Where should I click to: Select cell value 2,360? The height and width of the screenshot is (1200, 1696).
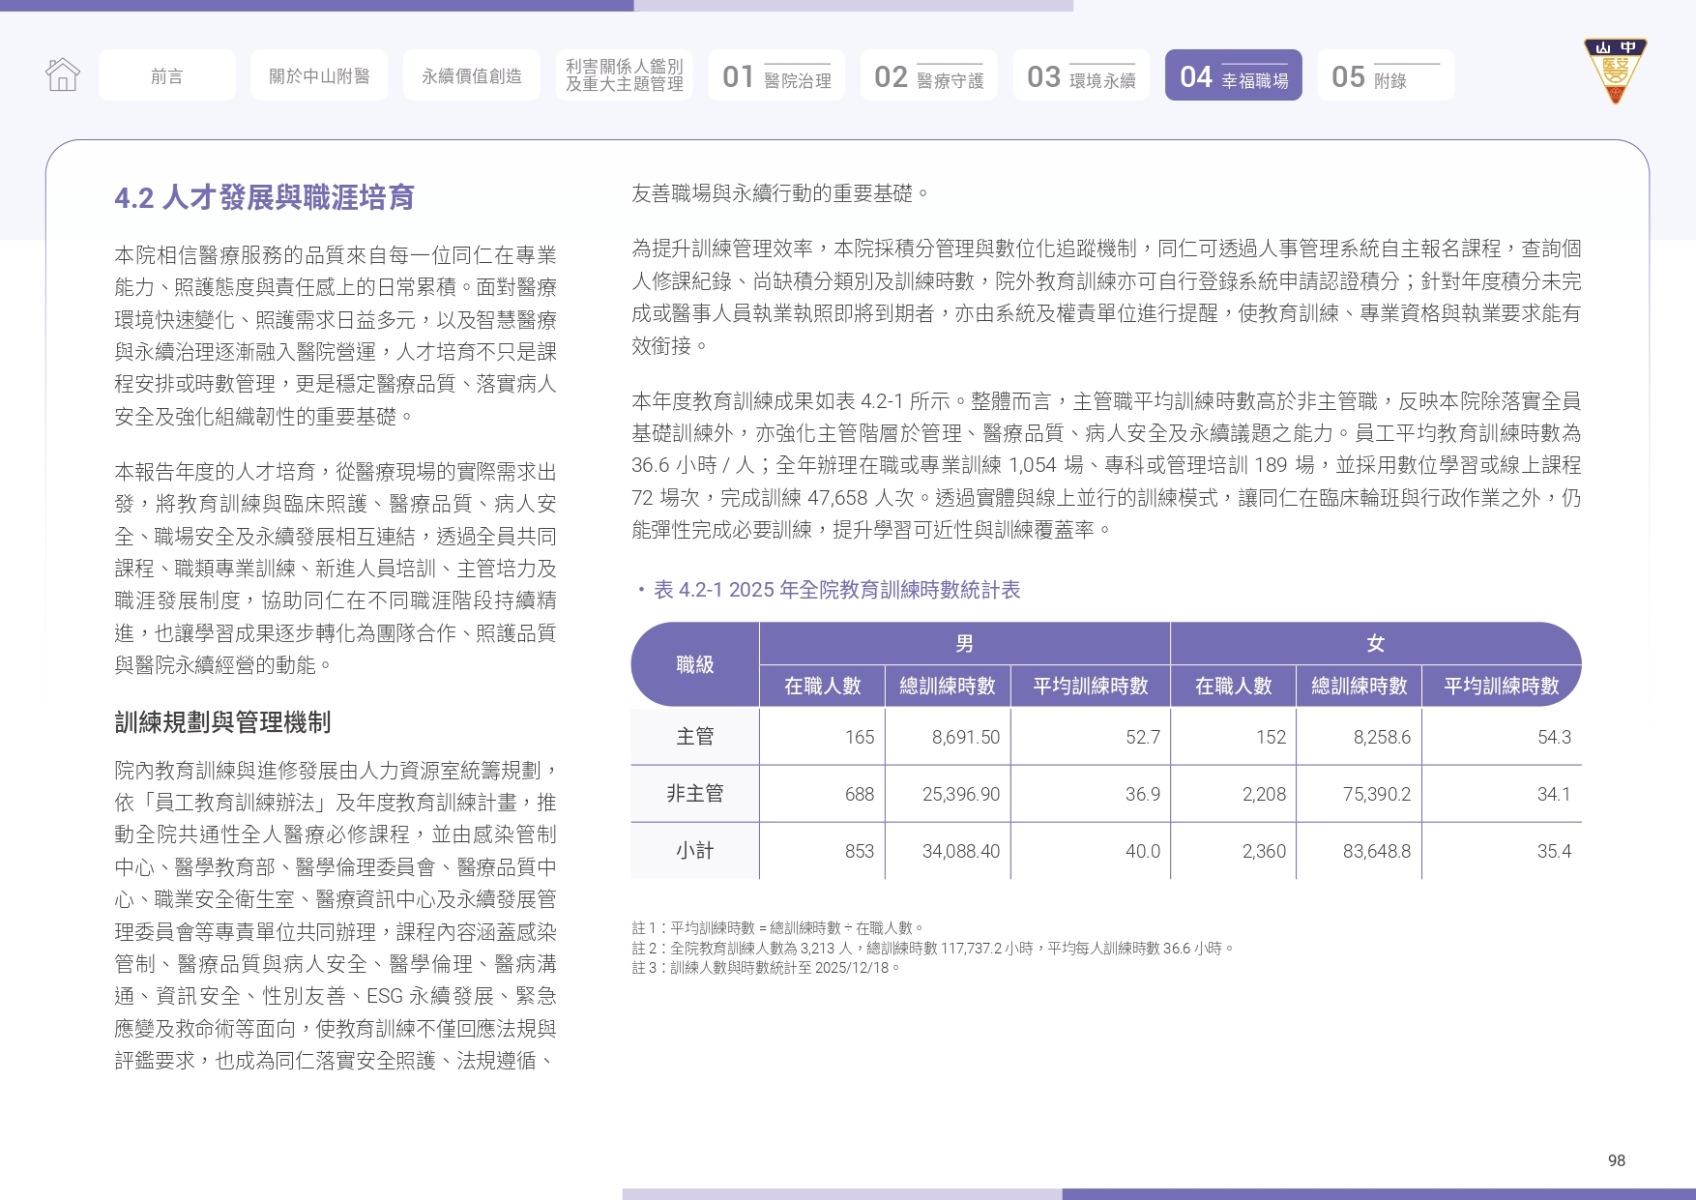1264,851
